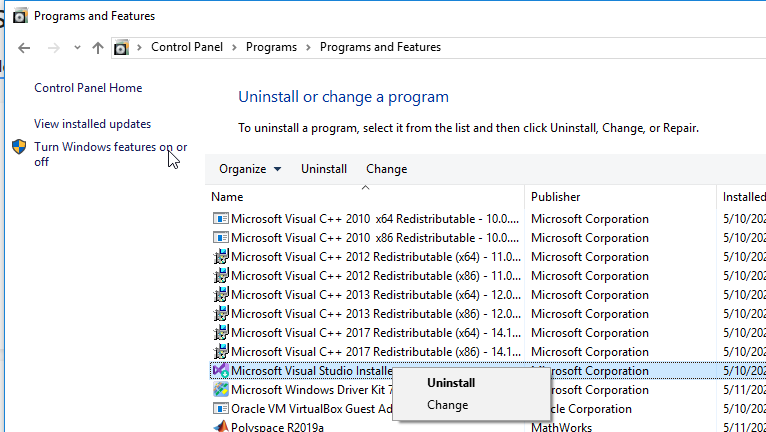Click the Visual Studio Installer icon

tap(221, 371)
